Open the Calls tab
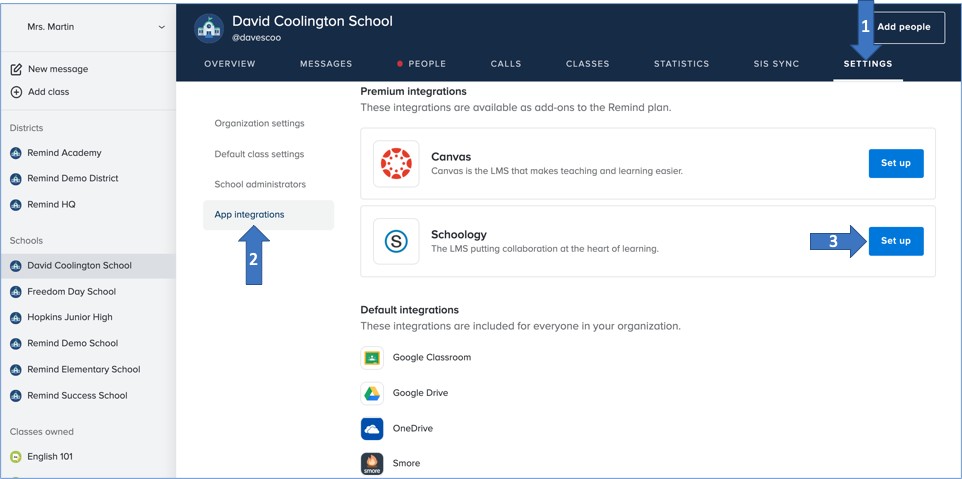 506,64
